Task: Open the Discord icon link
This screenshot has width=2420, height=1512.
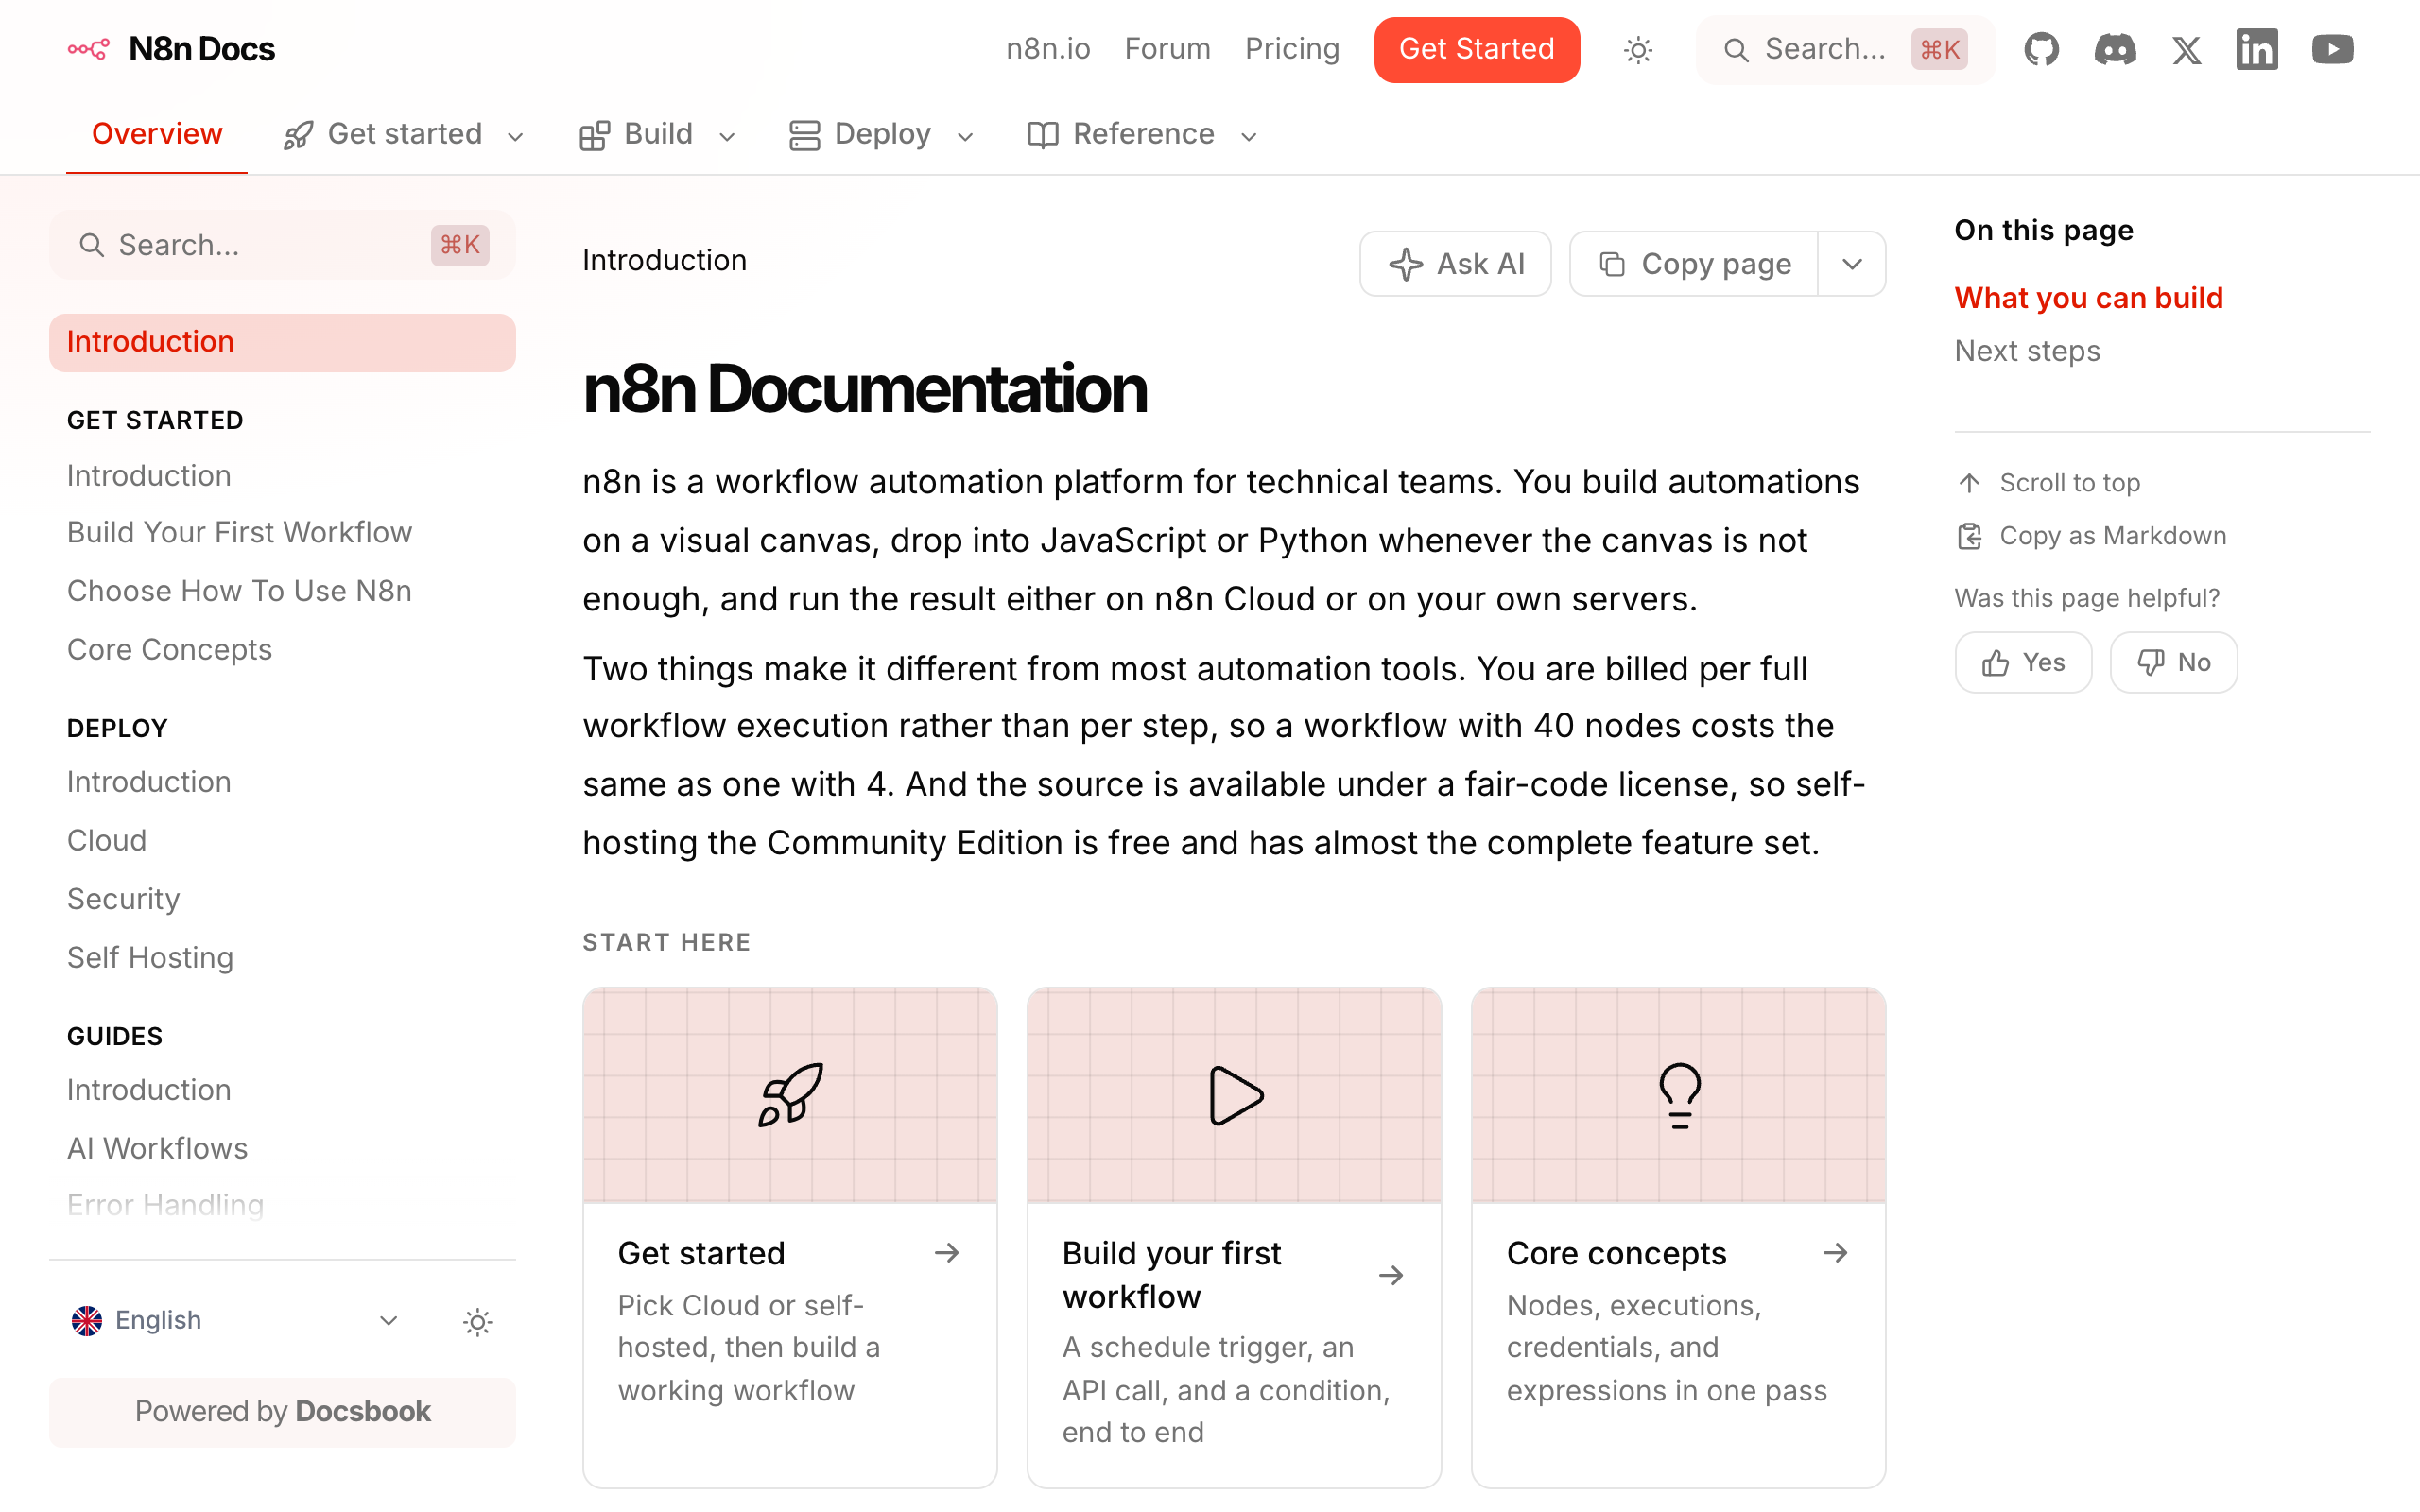Action: [x=2114, y=49]
